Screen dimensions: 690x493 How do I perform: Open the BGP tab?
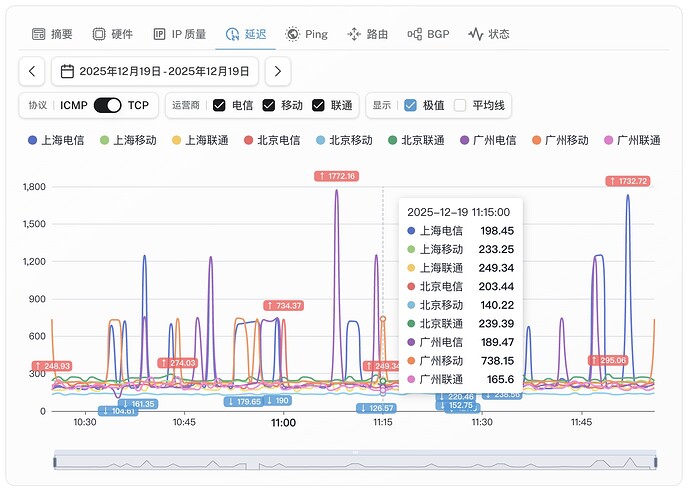point(428,34)
